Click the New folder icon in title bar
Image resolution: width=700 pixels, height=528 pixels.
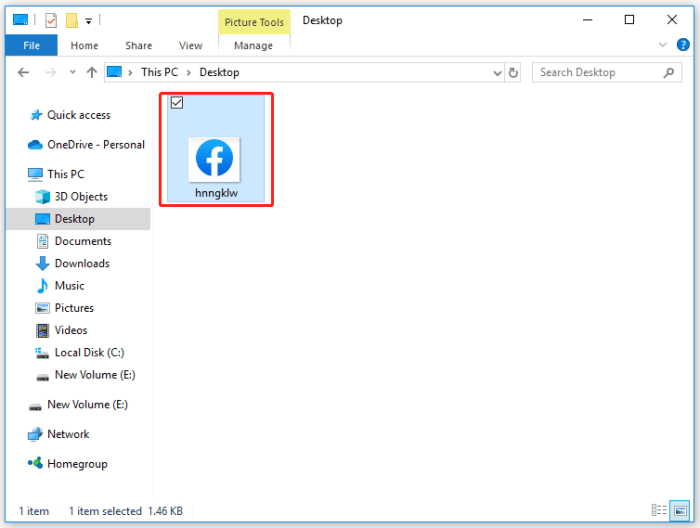coord(71,20)
